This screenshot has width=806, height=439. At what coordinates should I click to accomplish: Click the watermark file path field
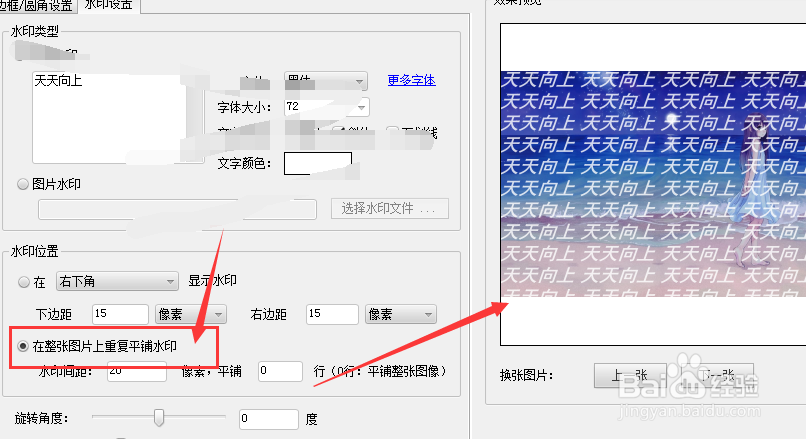[177, 209]
